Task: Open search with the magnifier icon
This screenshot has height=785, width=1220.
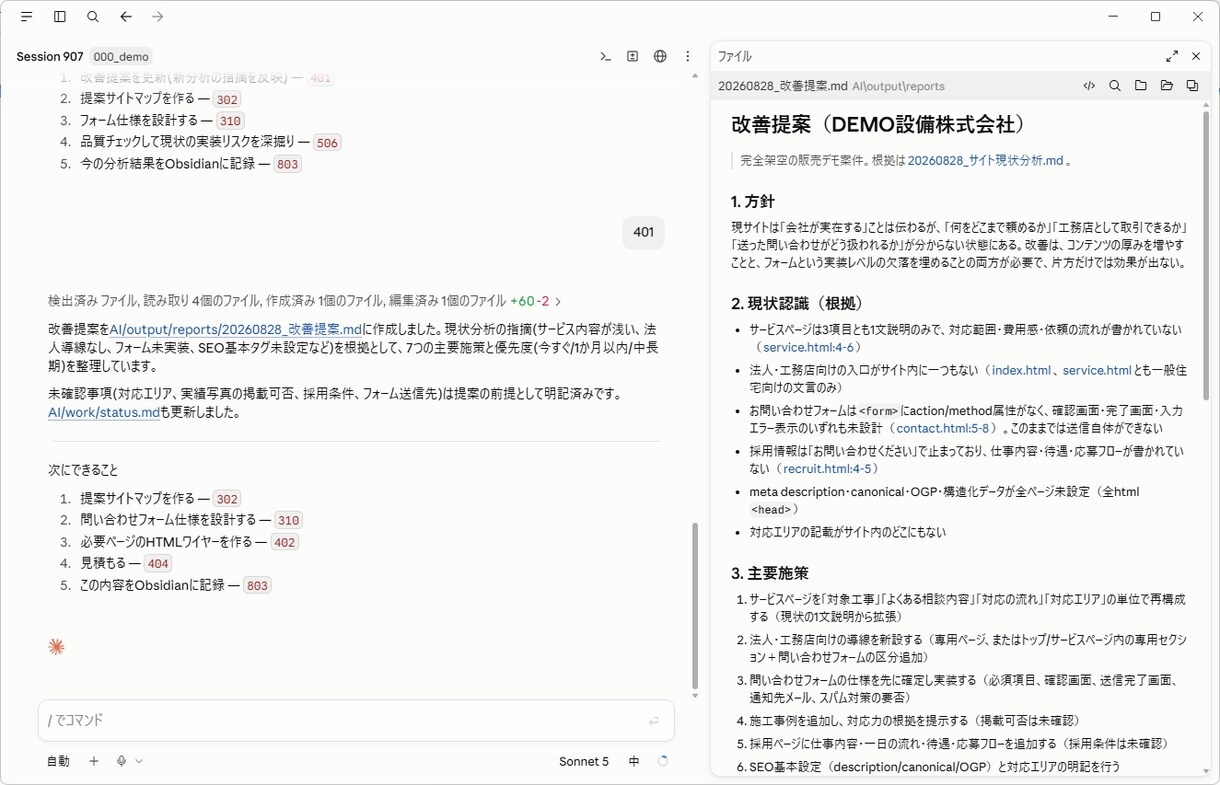Action: [93, 17]
